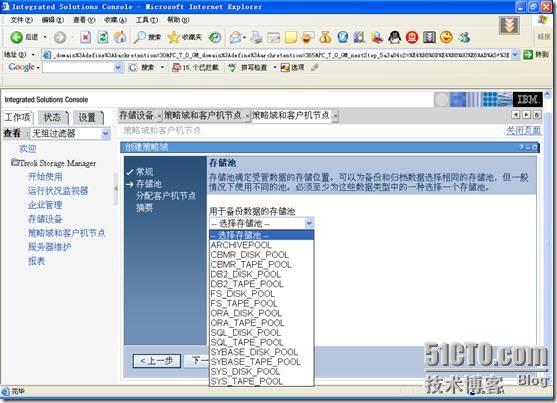The width and height of the screenshot is (557, 403).
Task: Open 报表 navigation link
Action: [36, 261]
